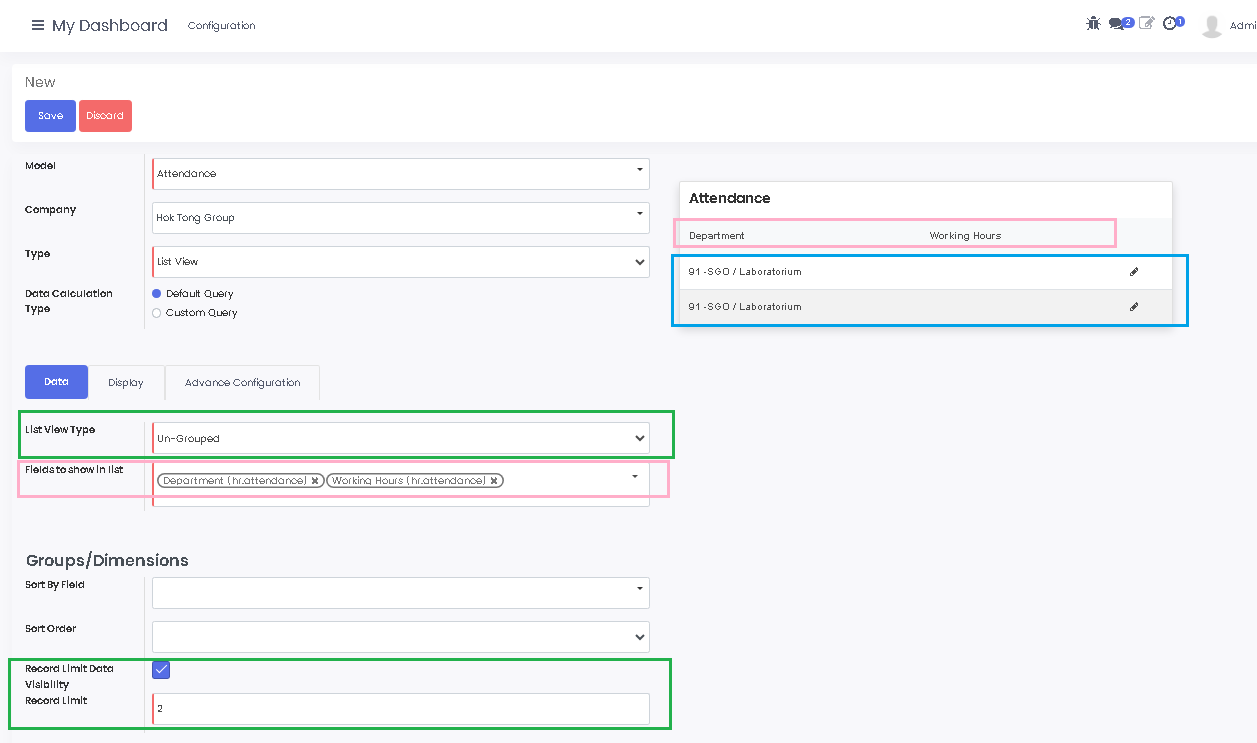Remove the Working Hours (hr.attendance) tag
This screenshot has width=1257, height=743.
pyautogui.click(x=494, y=481)
